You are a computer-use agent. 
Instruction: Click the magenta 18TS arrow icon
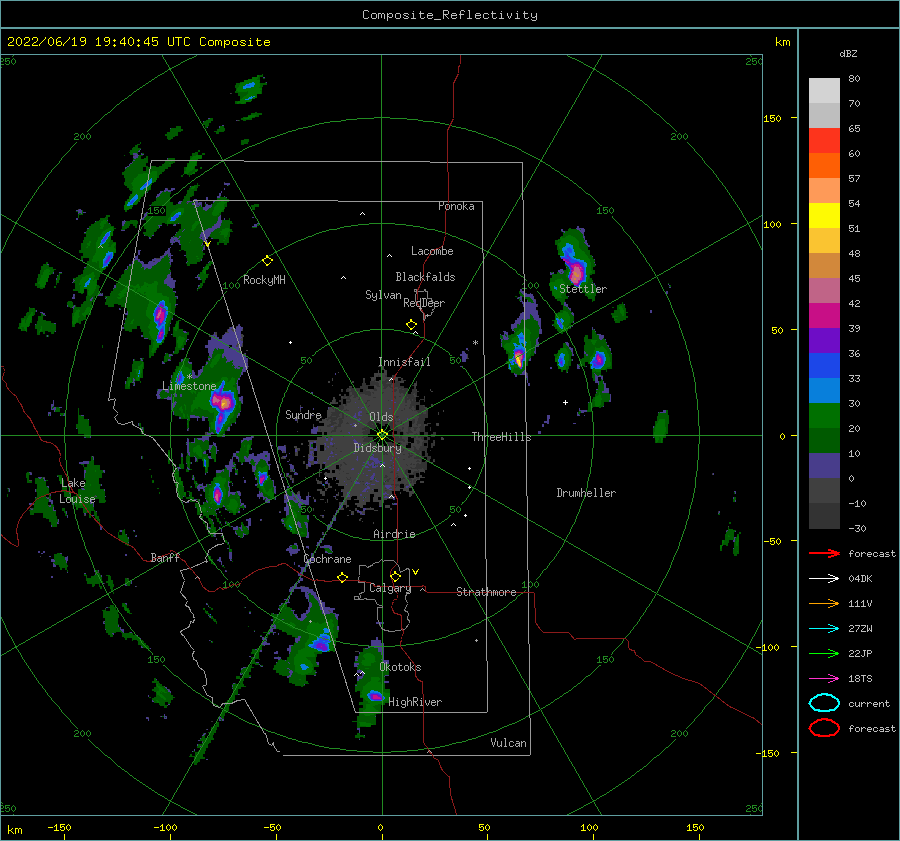tap(824, 678)
